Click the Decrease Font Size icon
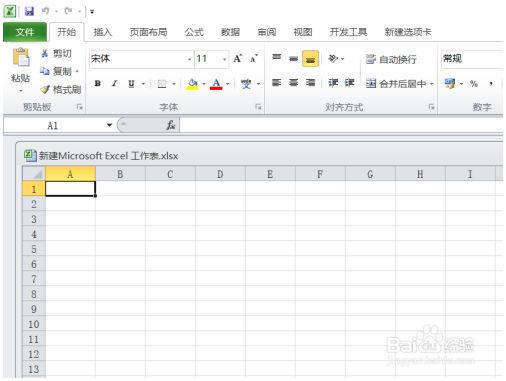 pyautogui.click(x=254, y=59)
